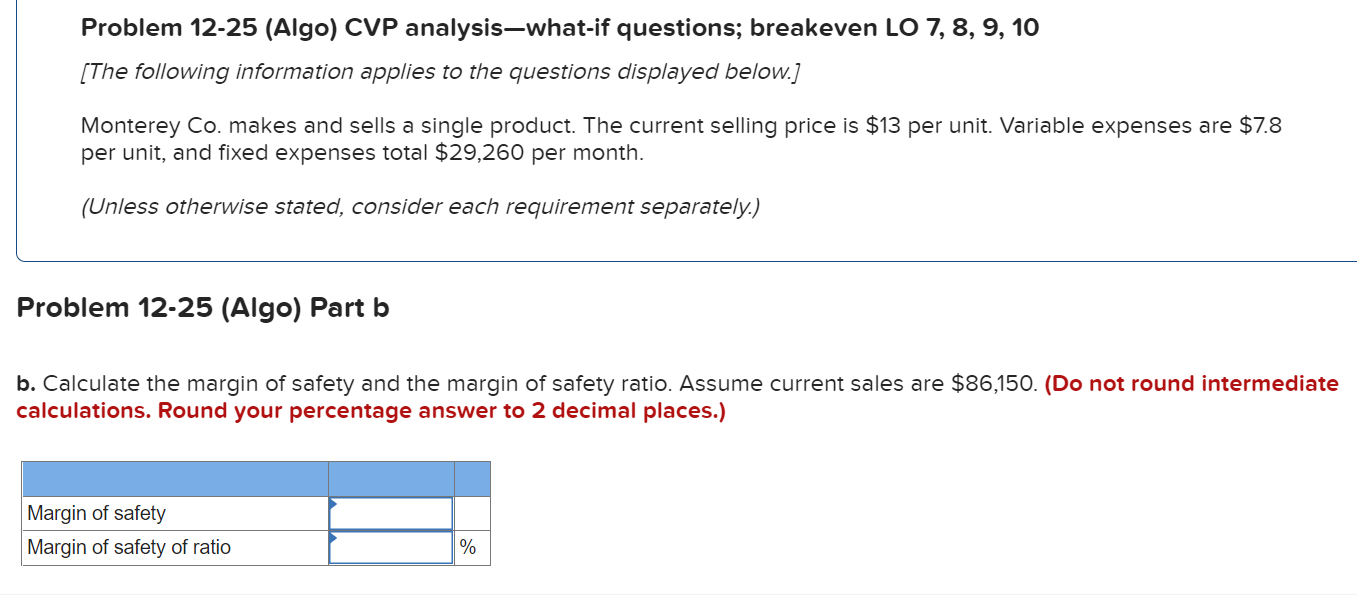The image size is (1357, 596).
Task: Click the blue left border of the information panel
Action: pos(15,130)
